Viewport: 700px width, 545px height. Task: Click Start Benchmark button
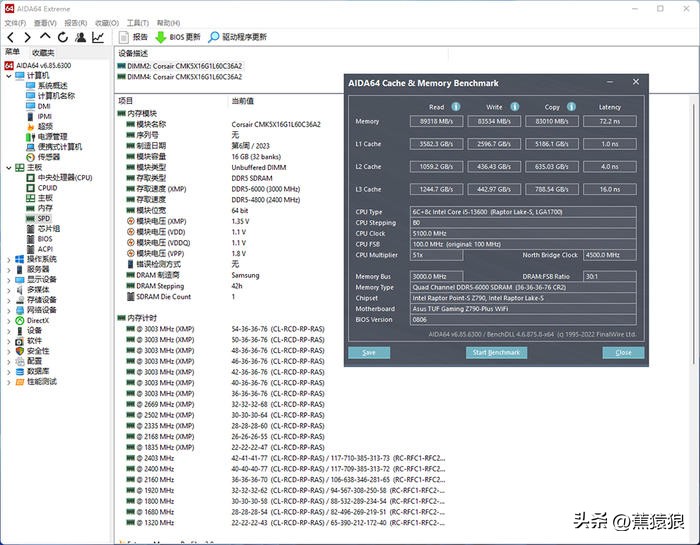[496, 353]
